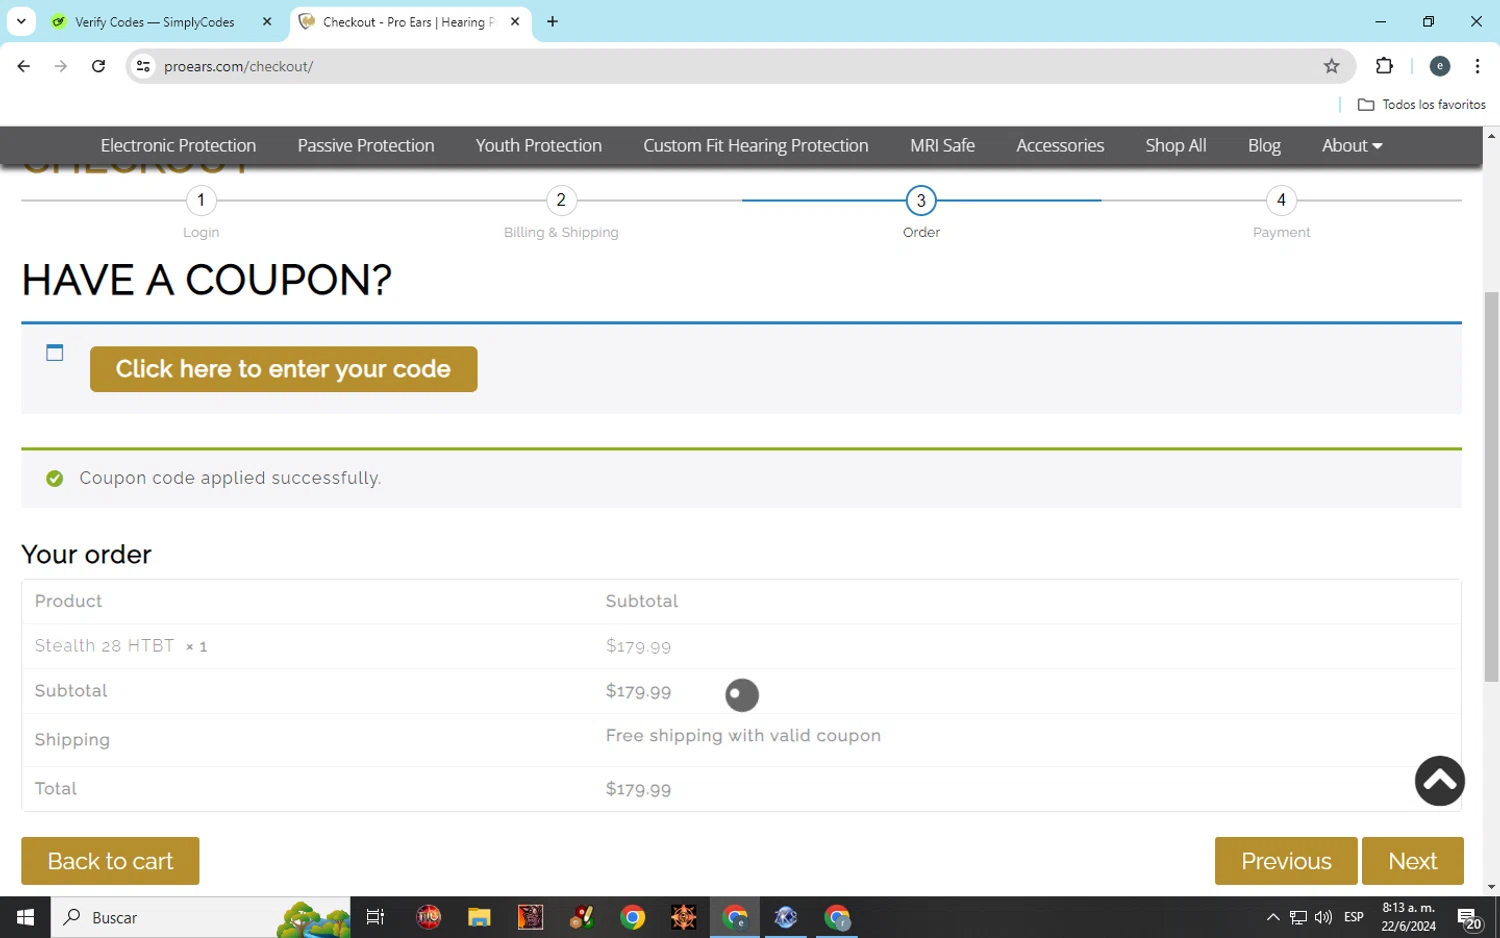Click the Buscar taskbar search box
Screen dimensions: 1500x938
200,917
